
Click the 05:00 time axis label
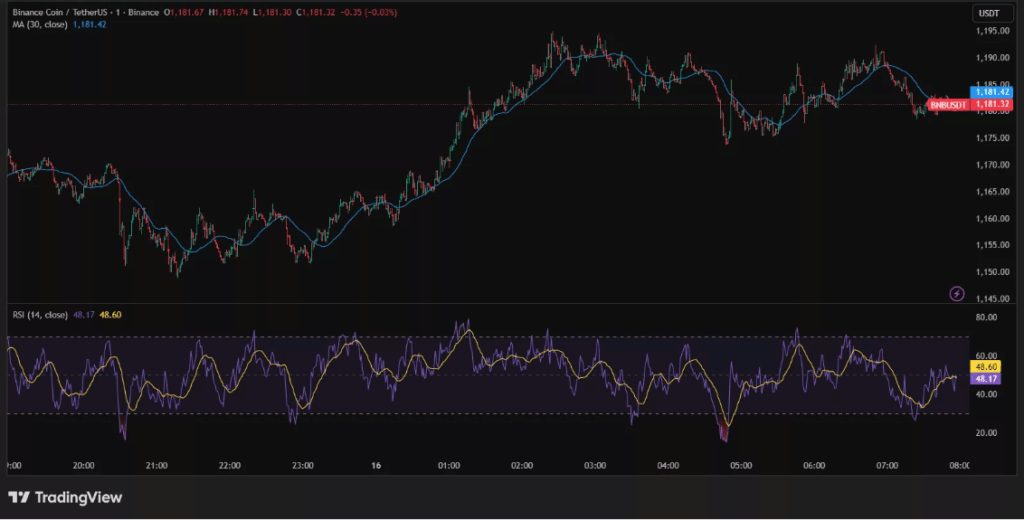[x=741, y=465]
